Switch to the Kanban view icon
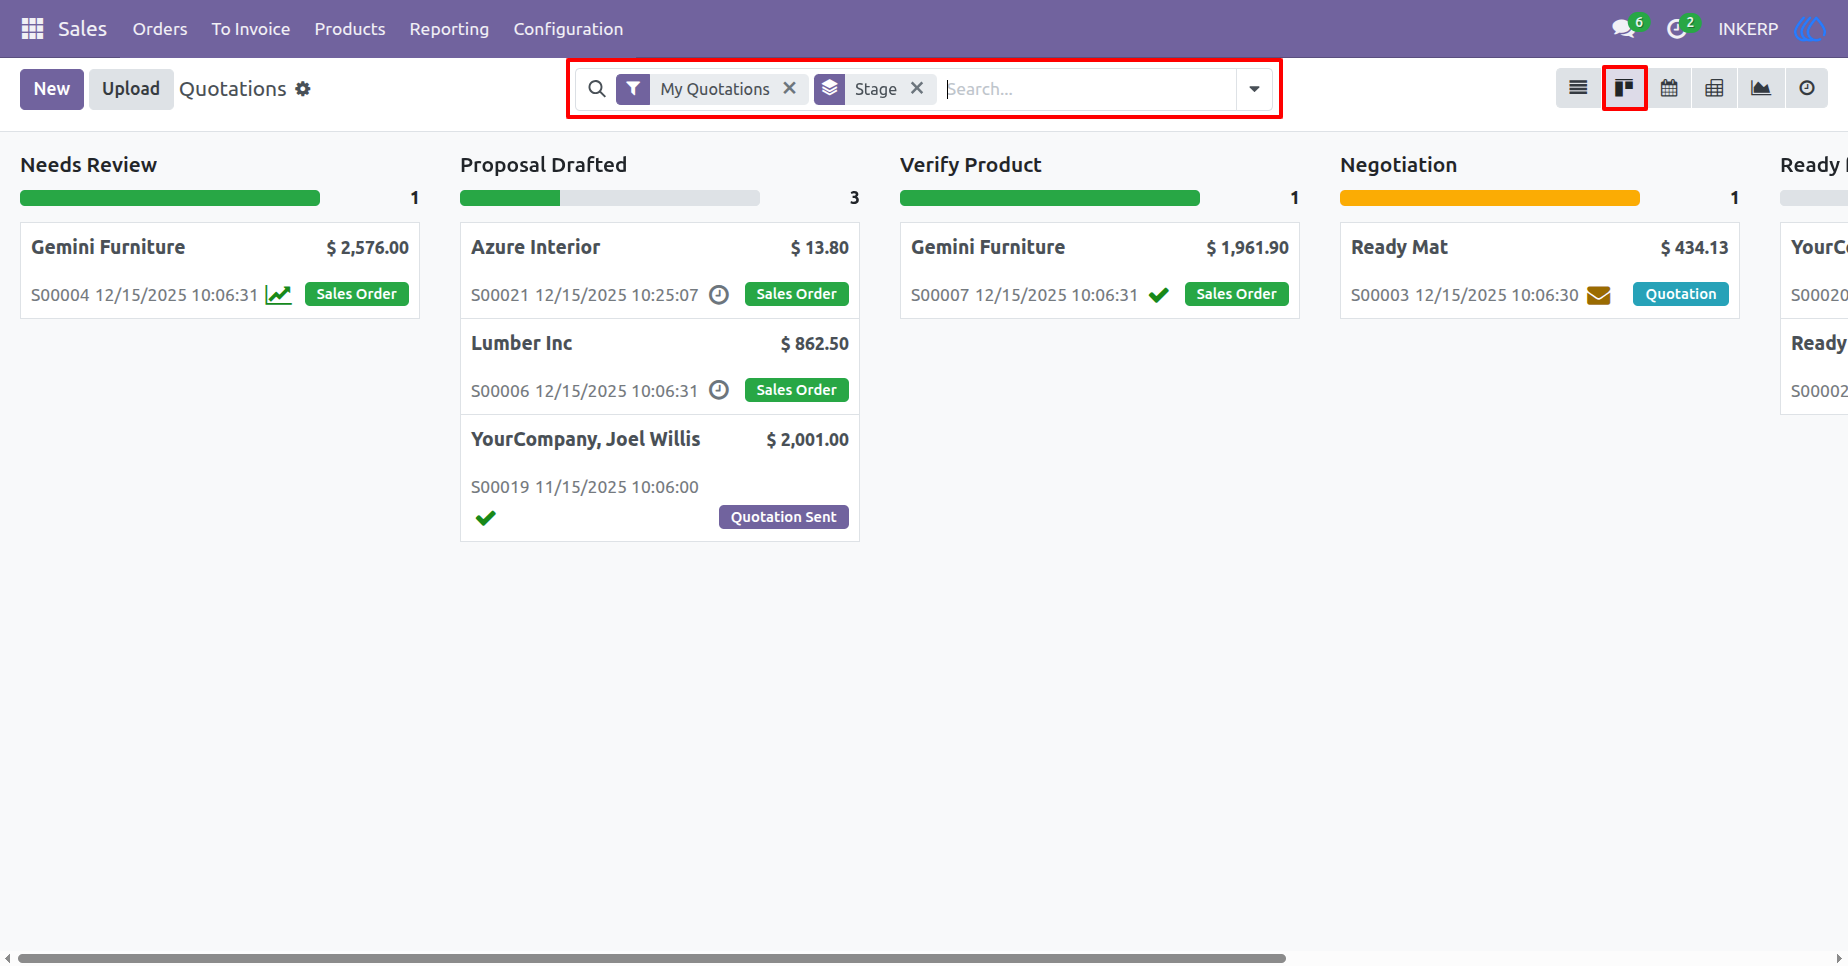Image resolution: width=1848 pixels, height=966 pixels. 1624,88
